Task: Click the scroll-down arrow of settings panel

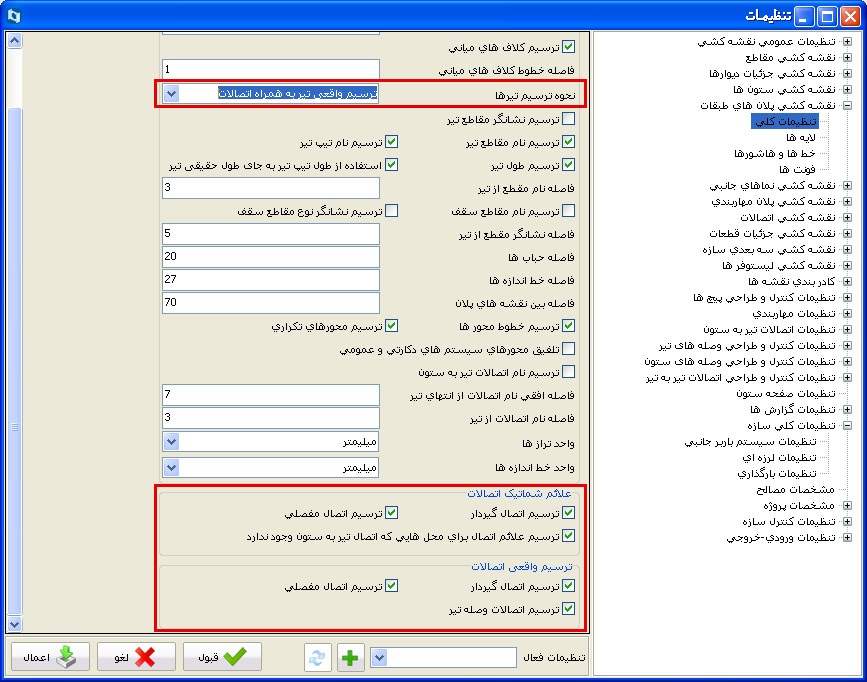Action: [14, 624]
